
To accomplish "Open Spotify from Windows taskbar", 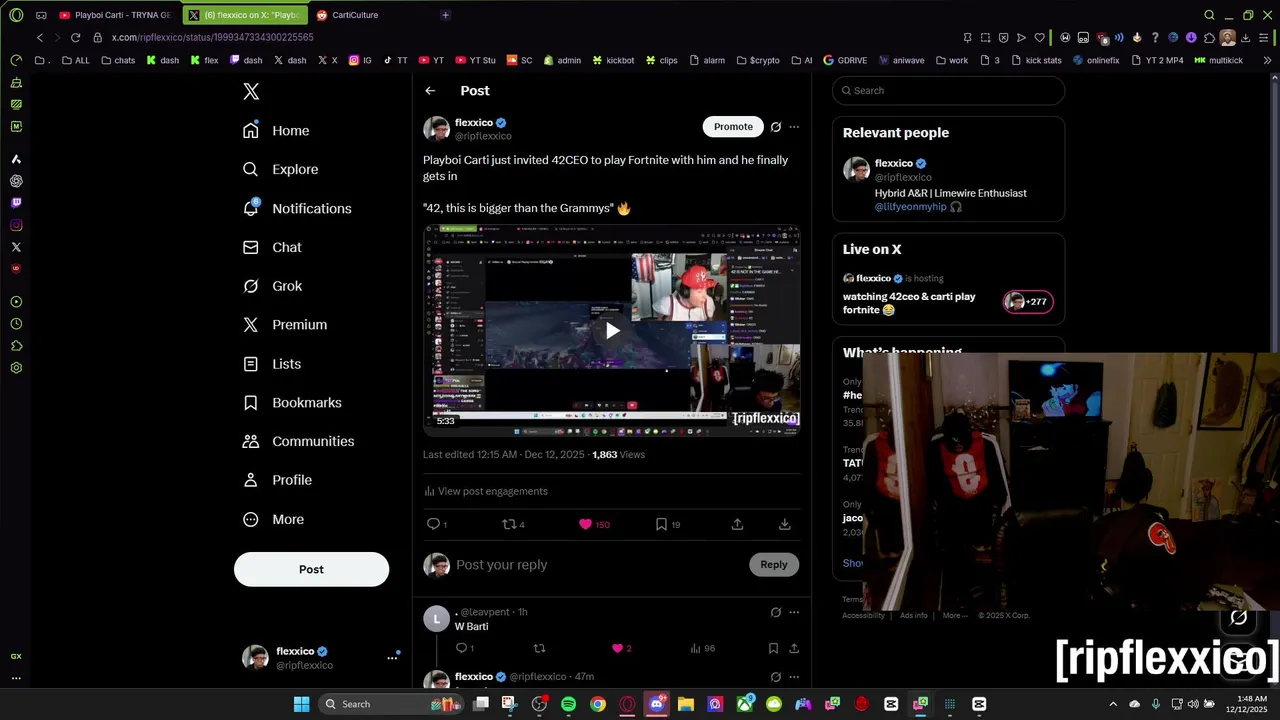I will (568, 704).
